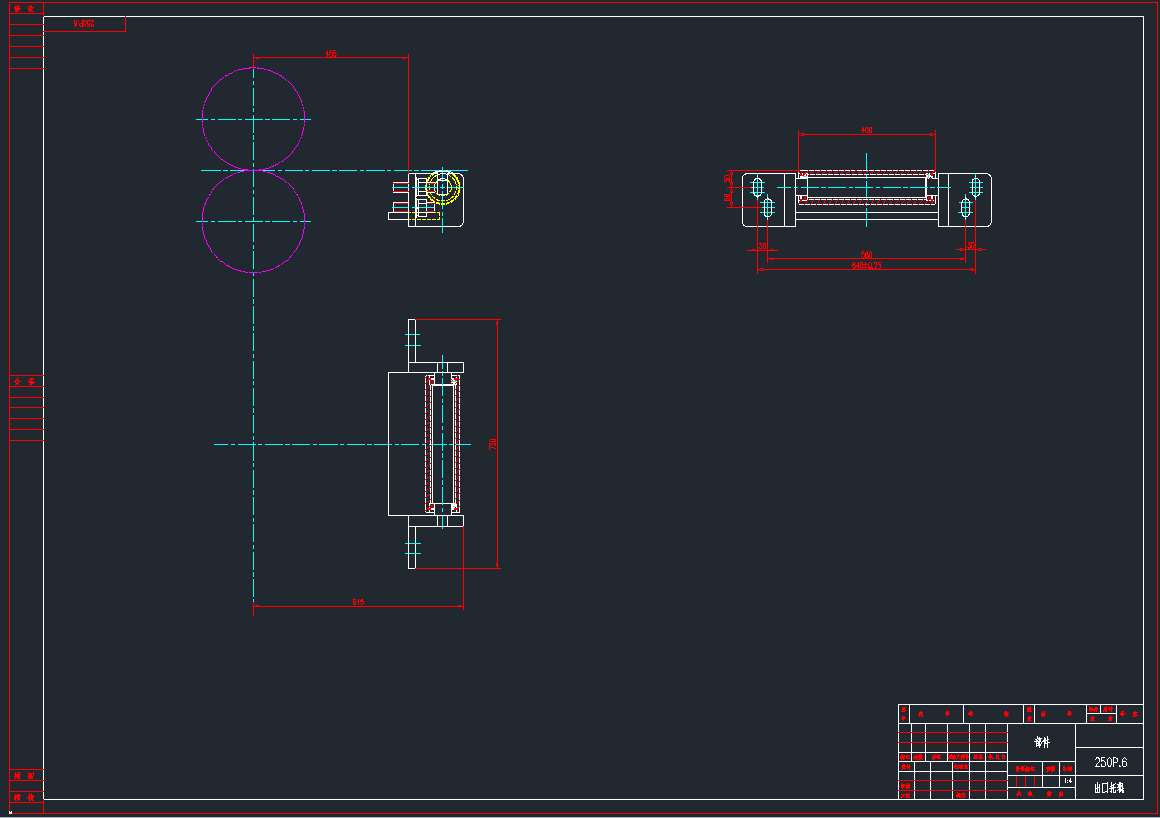Click the 560 dimension under right view

coord(866,254)
